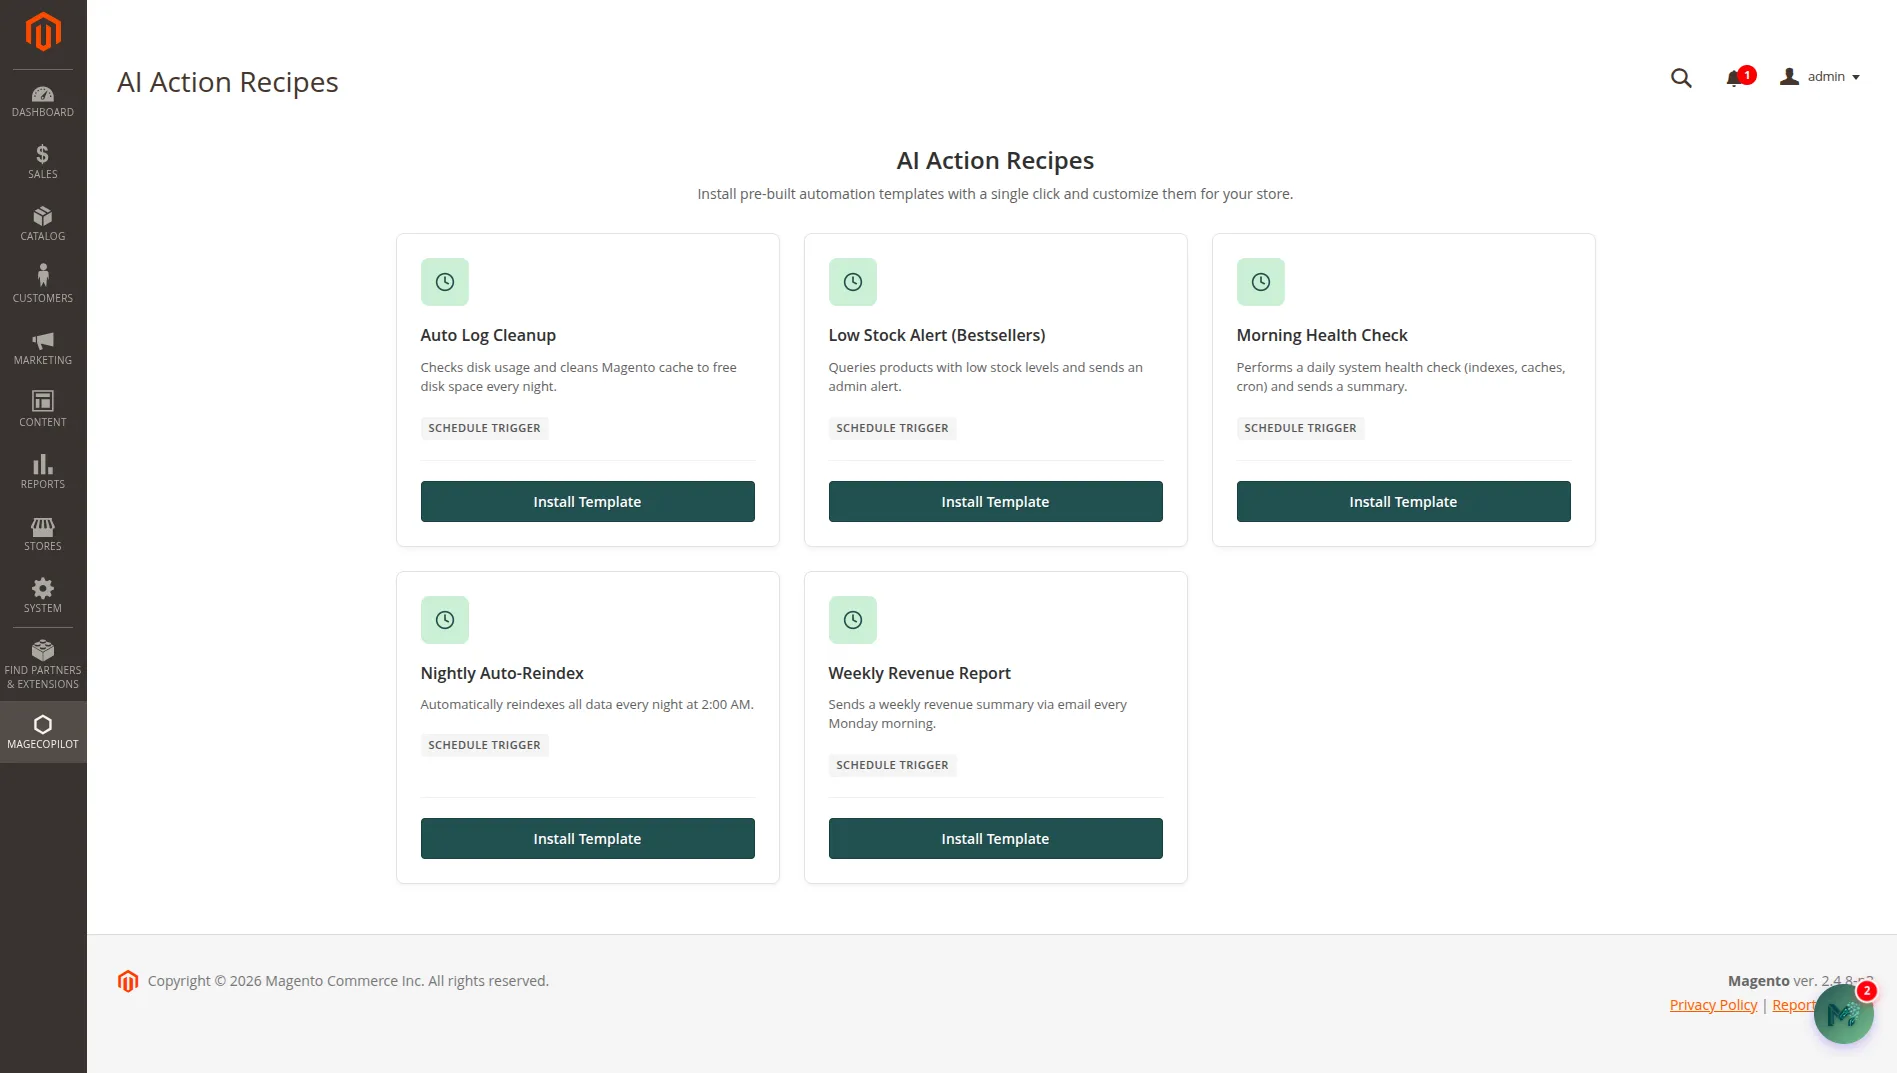Viewport: 1897px width, 1073px height.
Task: Open the Dashboard menu
Action: pyautogui.click(x=43, y=101)
